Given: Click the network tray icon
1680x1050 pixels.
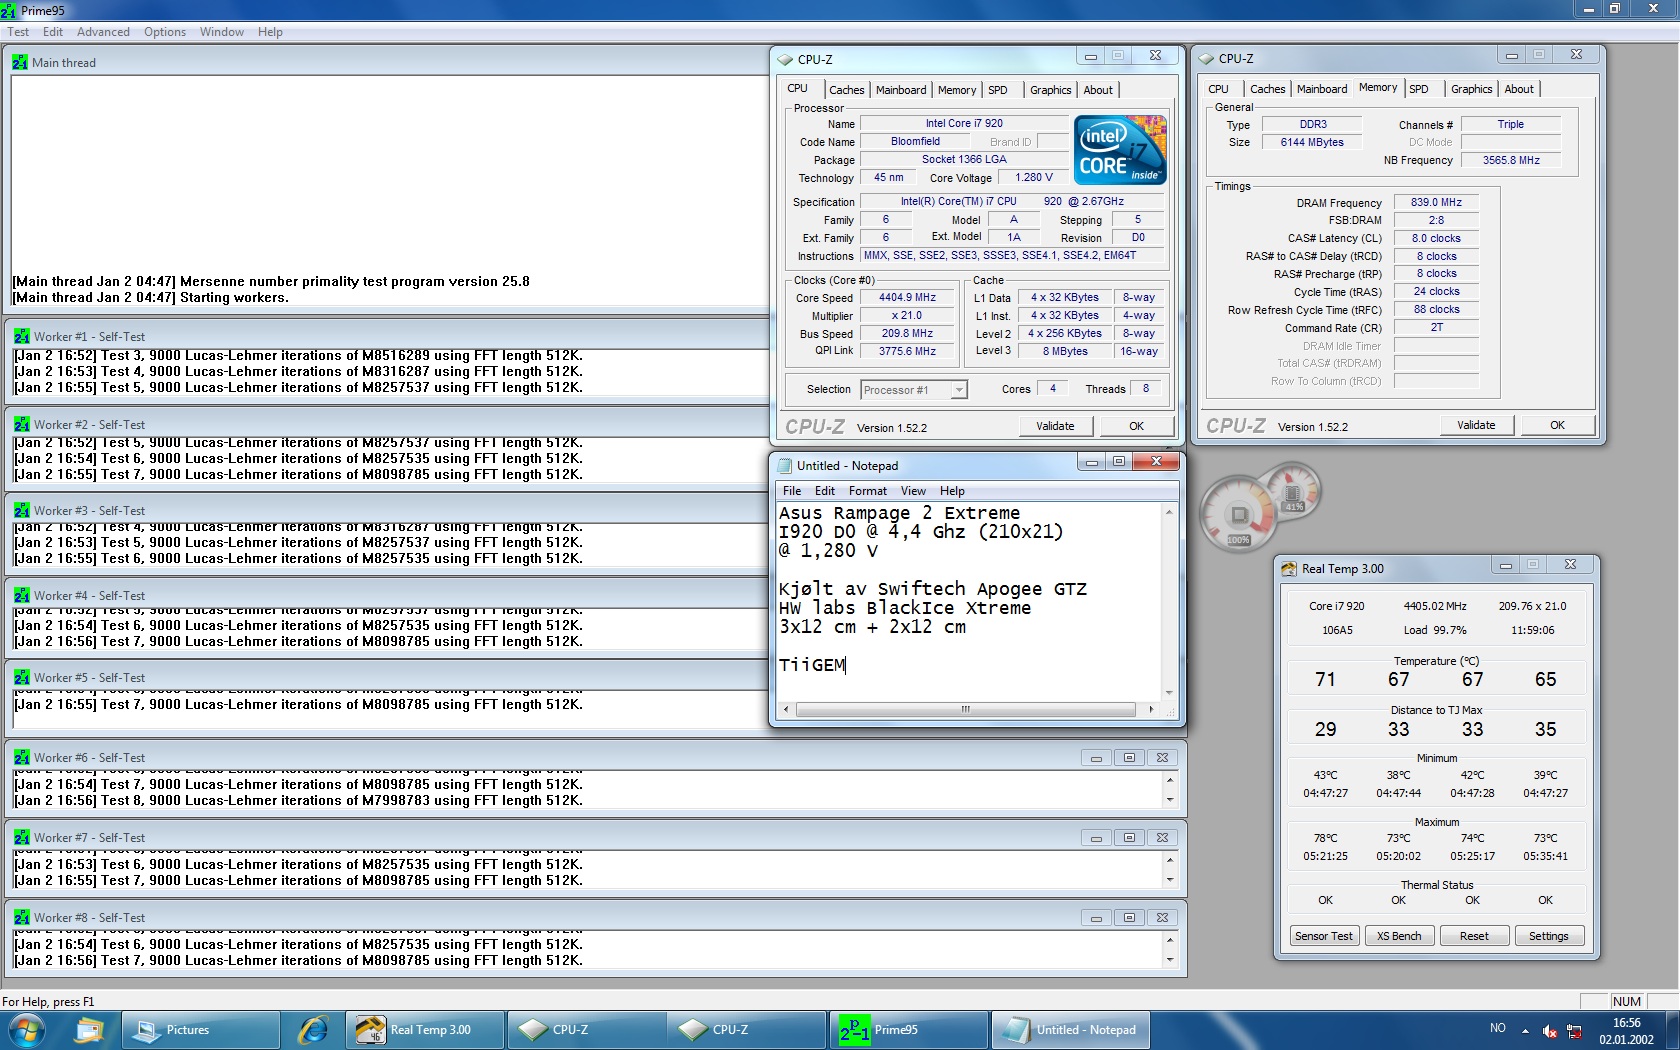Looking at the screenshot, I should 1574,1030.
